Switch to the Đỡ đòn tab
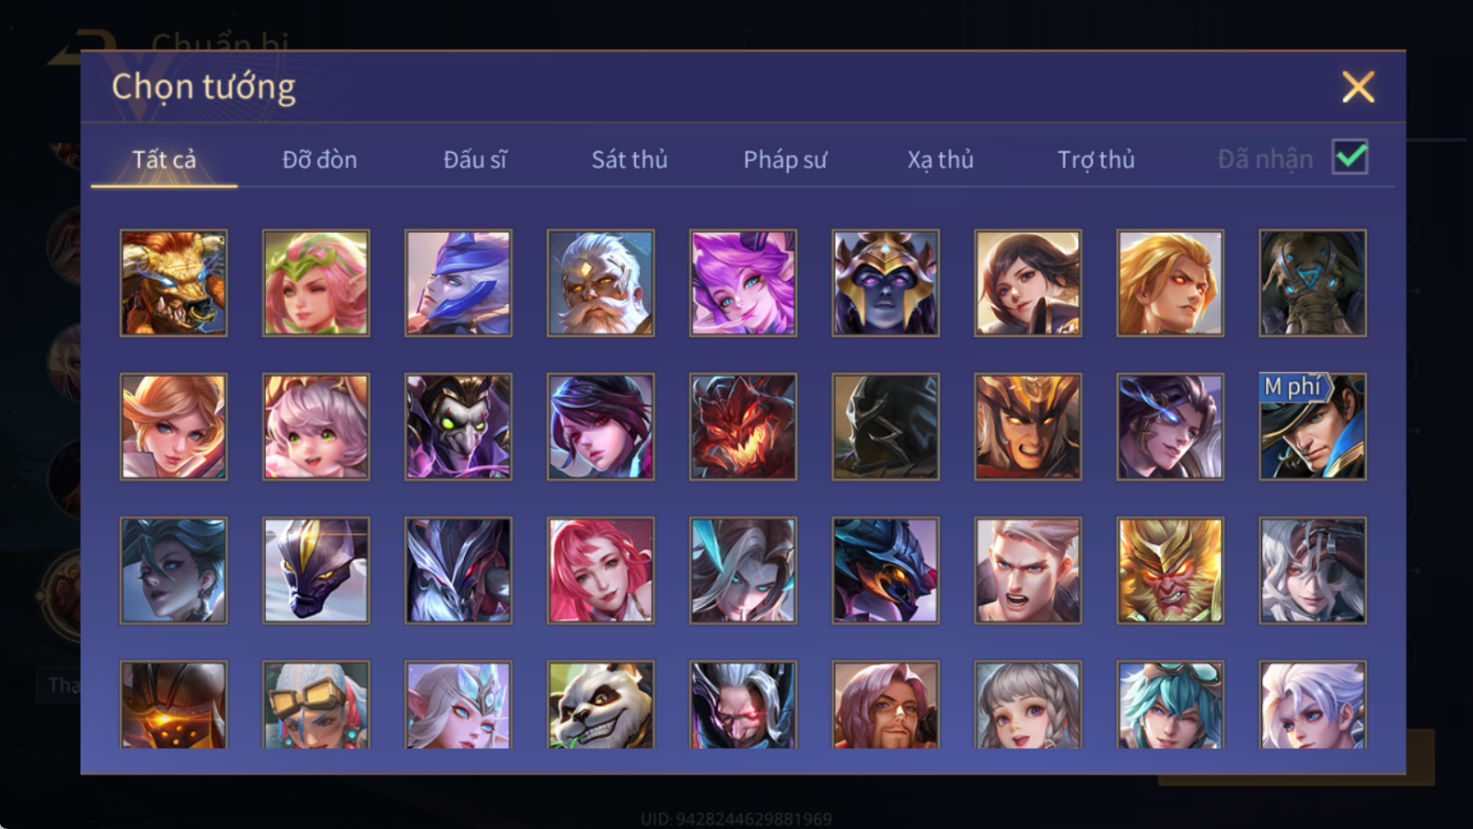The height and width of the screenshot is (829, 1473). [x=319, y=159]
